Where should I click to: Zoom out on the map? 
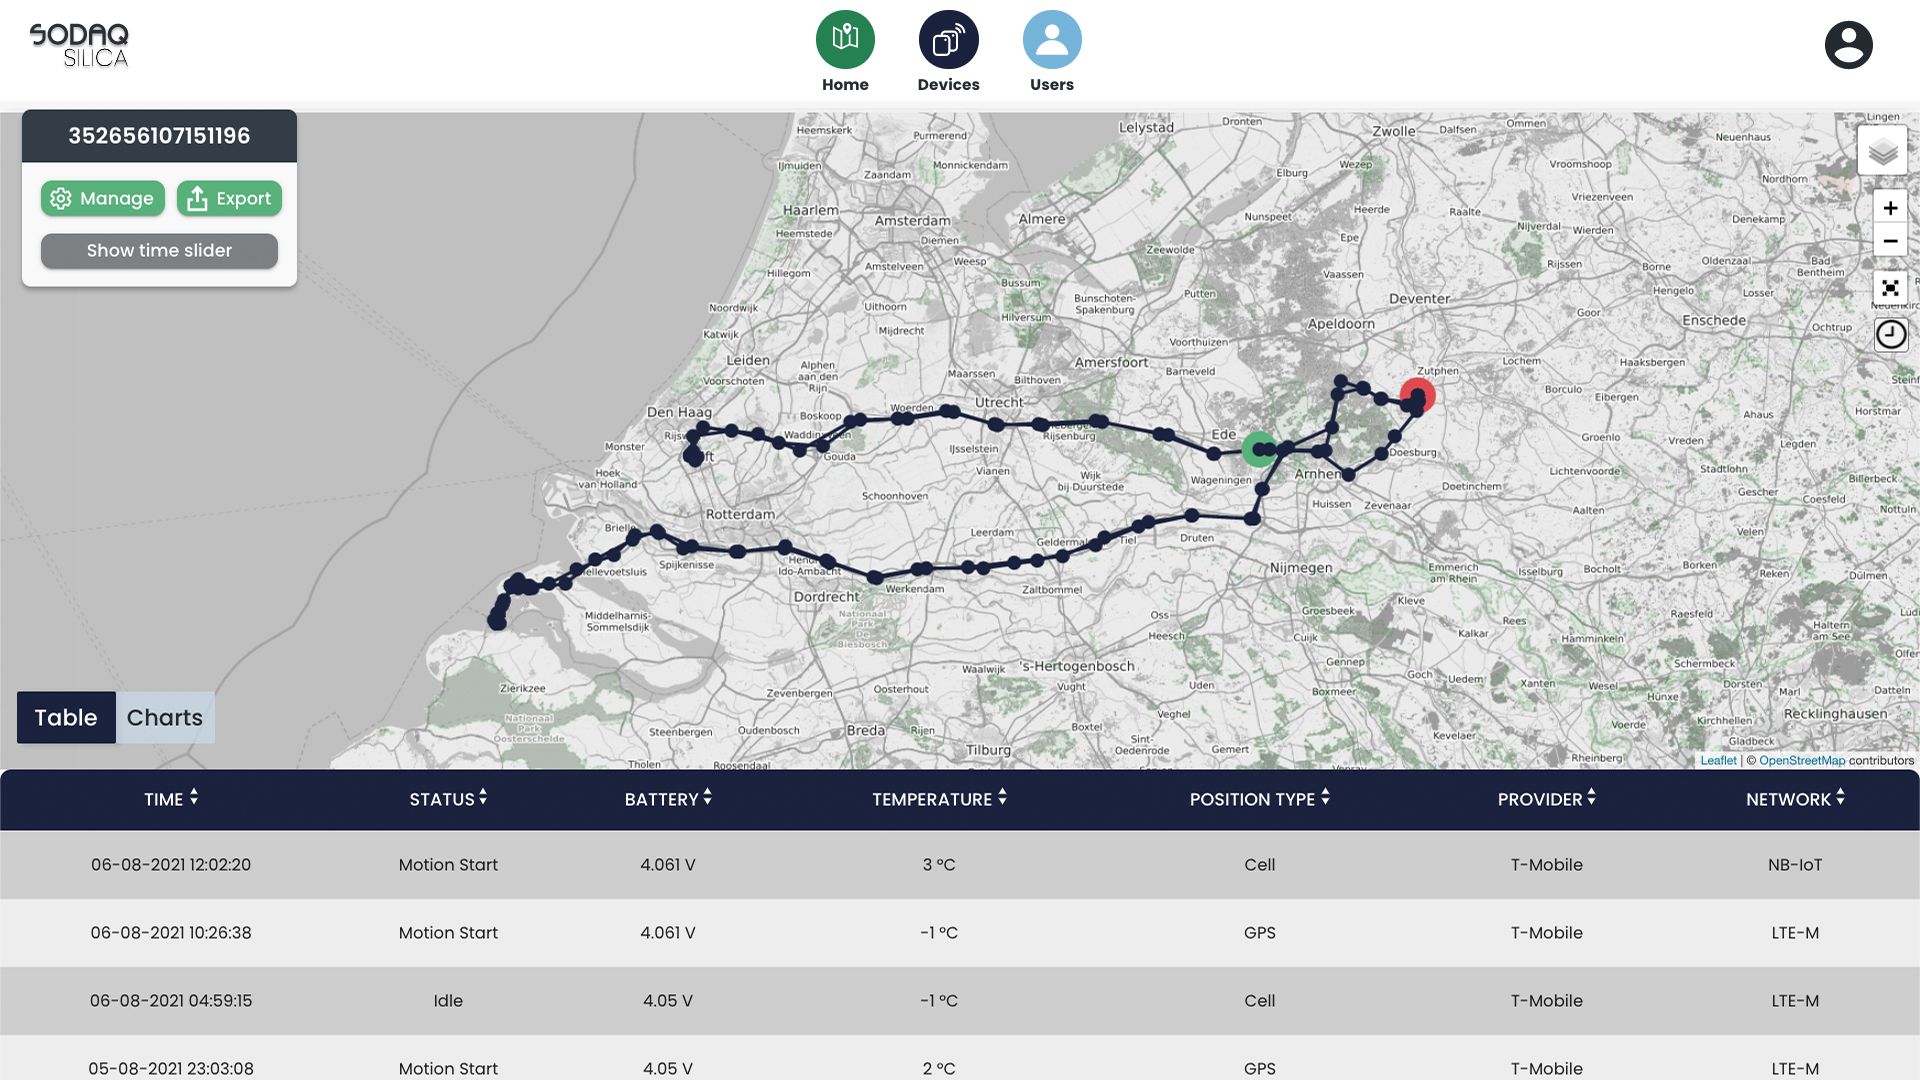pyautogui.click(x=1890, y=241)
